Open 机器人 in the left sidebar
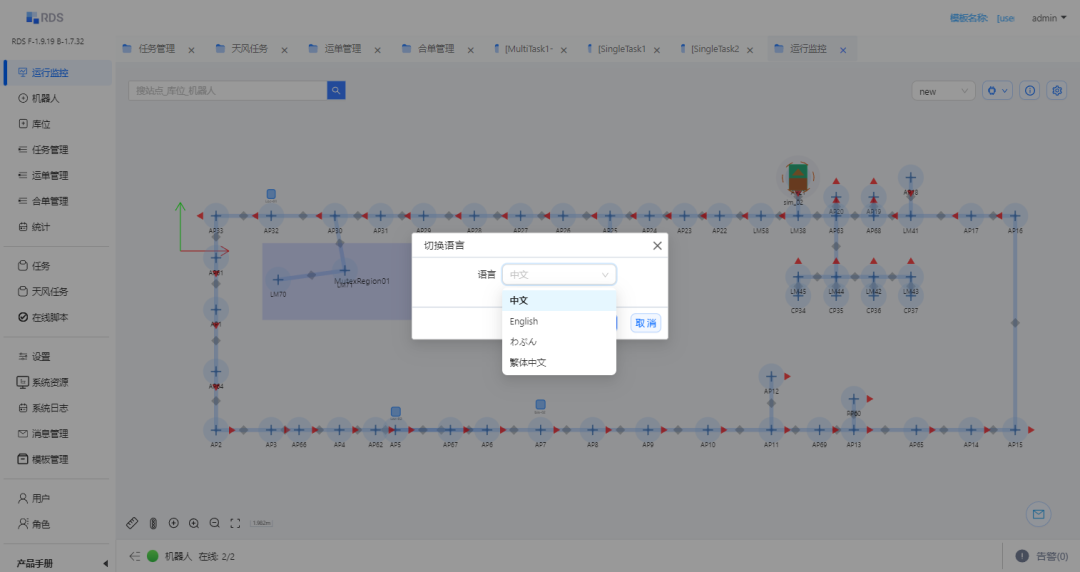 (46, 98)
